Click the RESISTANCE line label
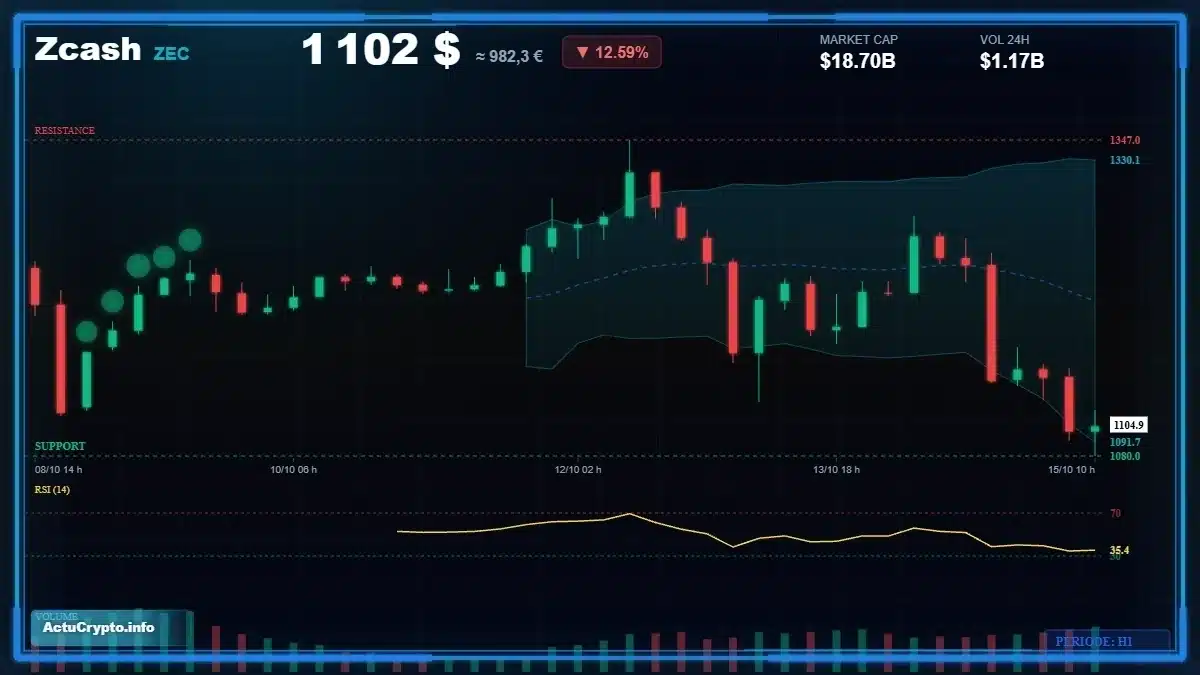The height and width of the screenshot is (675, 1200). click(65, 130)
